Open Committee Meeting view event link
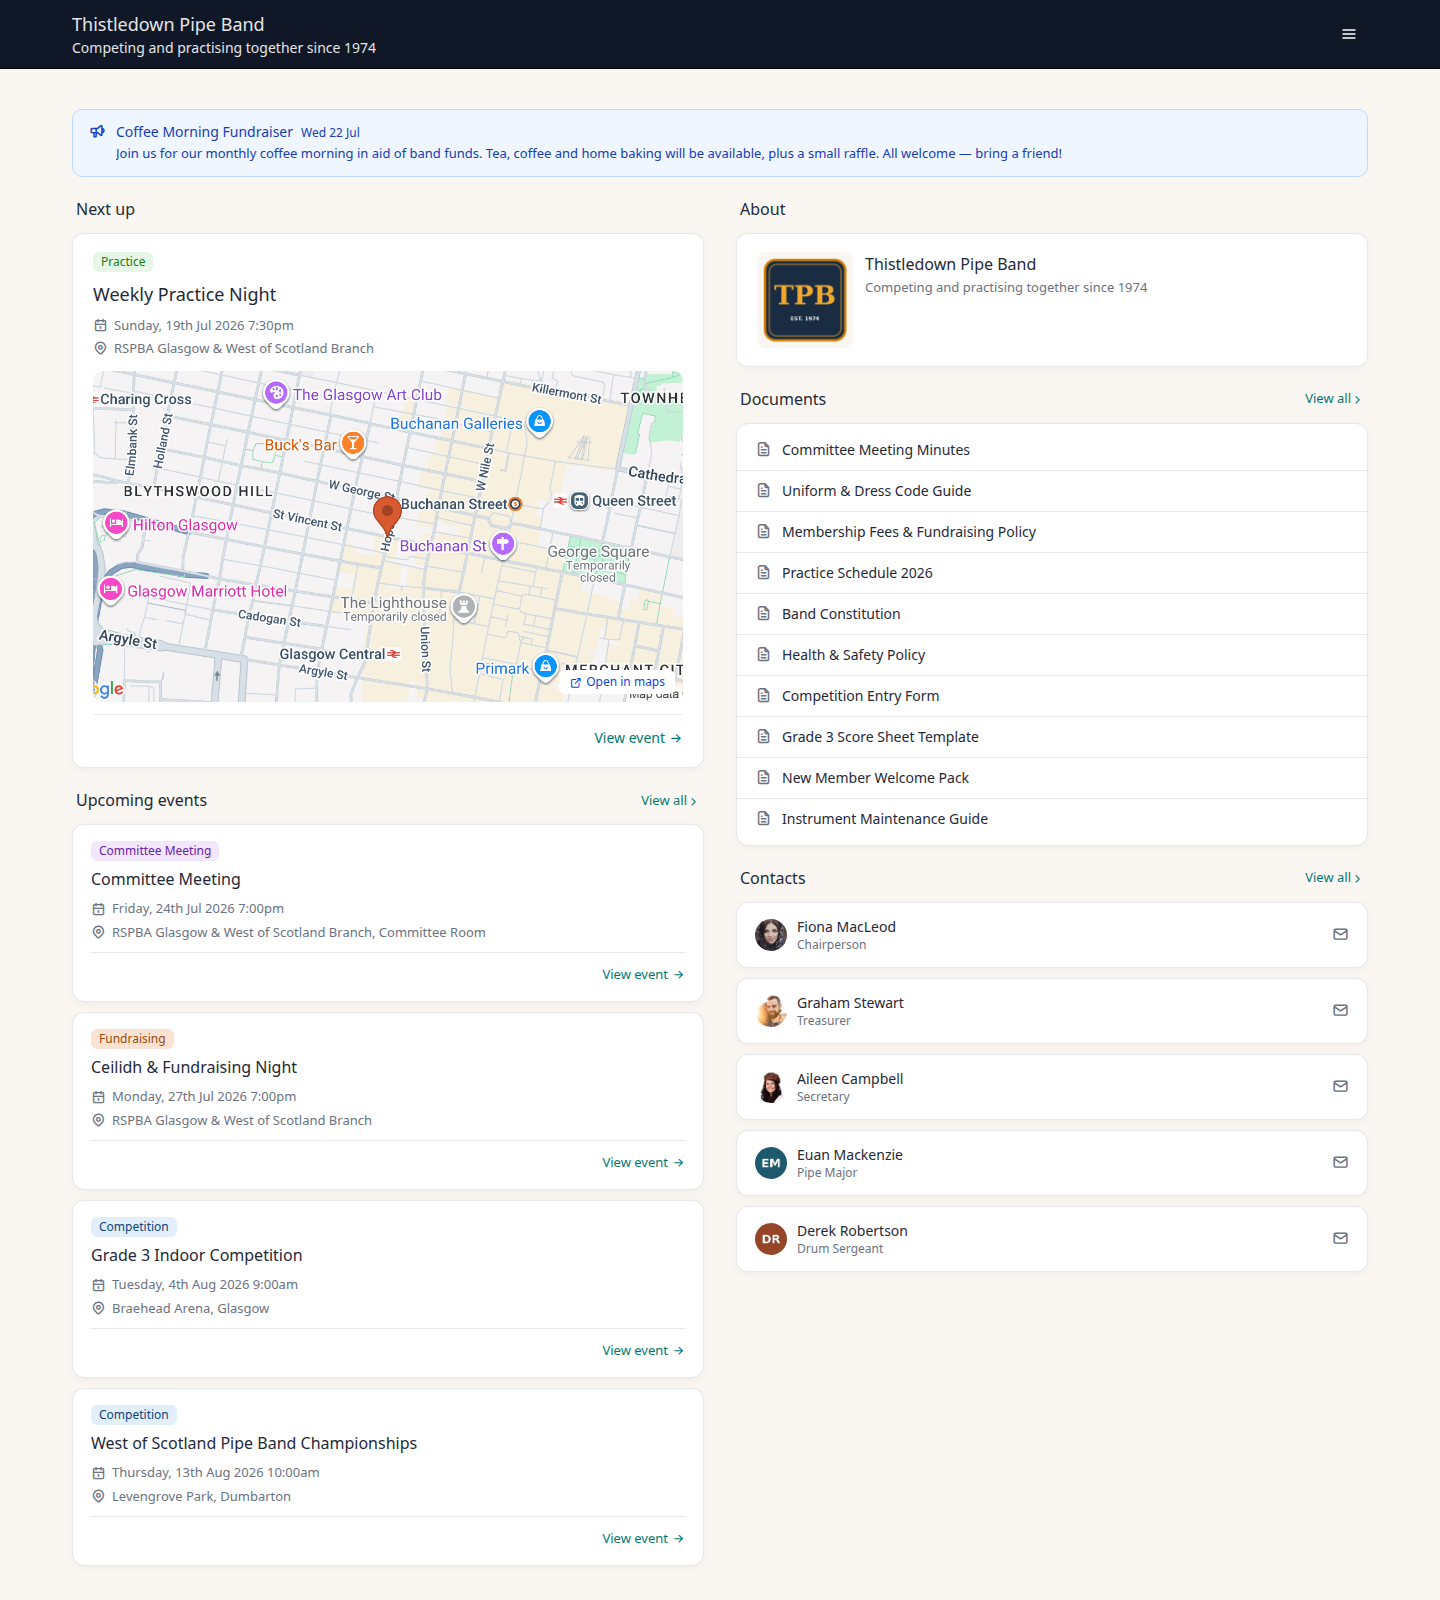This screenshot has height=1600, width=1440. 643,975
